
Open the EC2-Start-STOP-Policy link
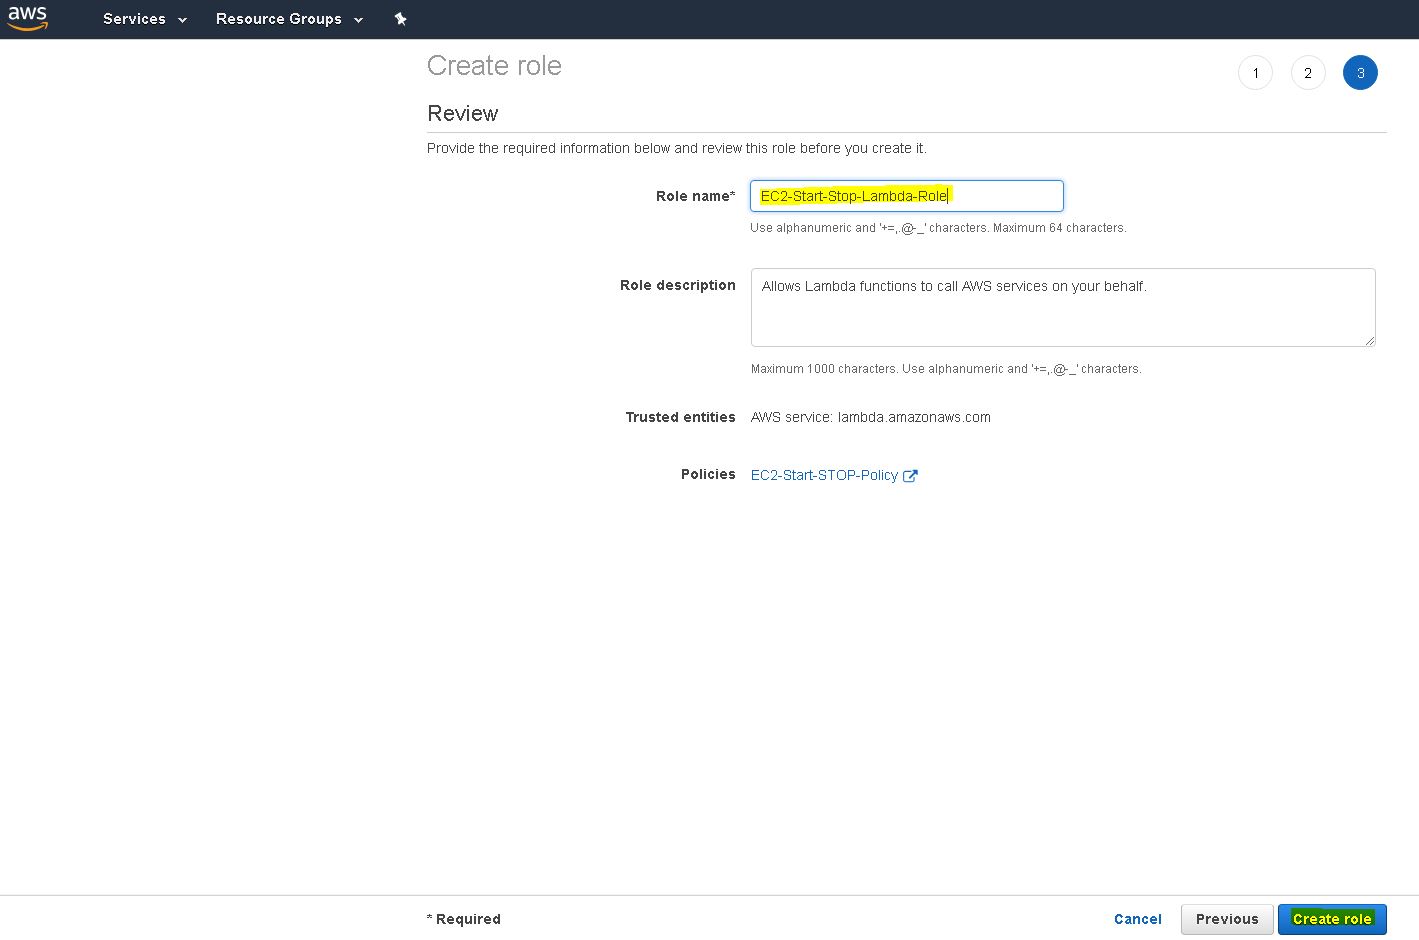coord(824,475)
